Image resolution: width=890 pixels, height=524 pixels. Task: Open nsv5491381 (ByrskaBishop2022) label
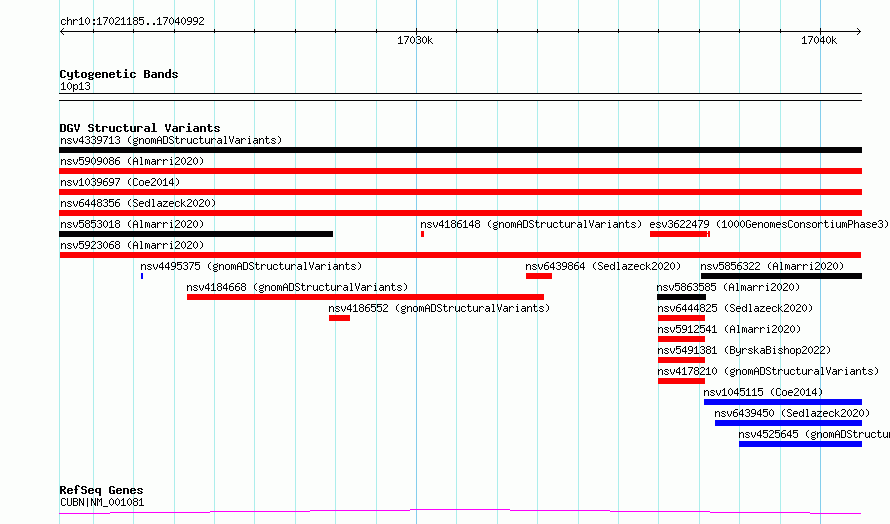[744, 350]
